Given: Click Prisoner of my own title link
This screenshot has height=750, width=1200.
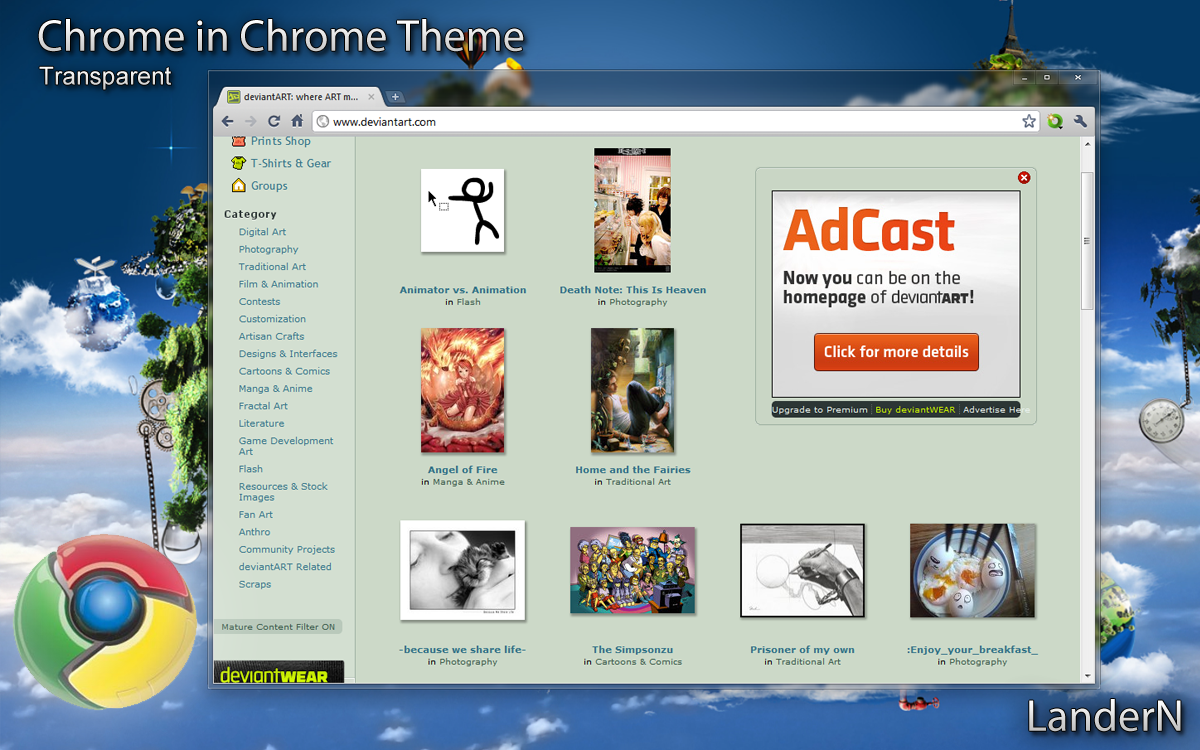Looking at the screenshot, I should click(x=802, y=650).
